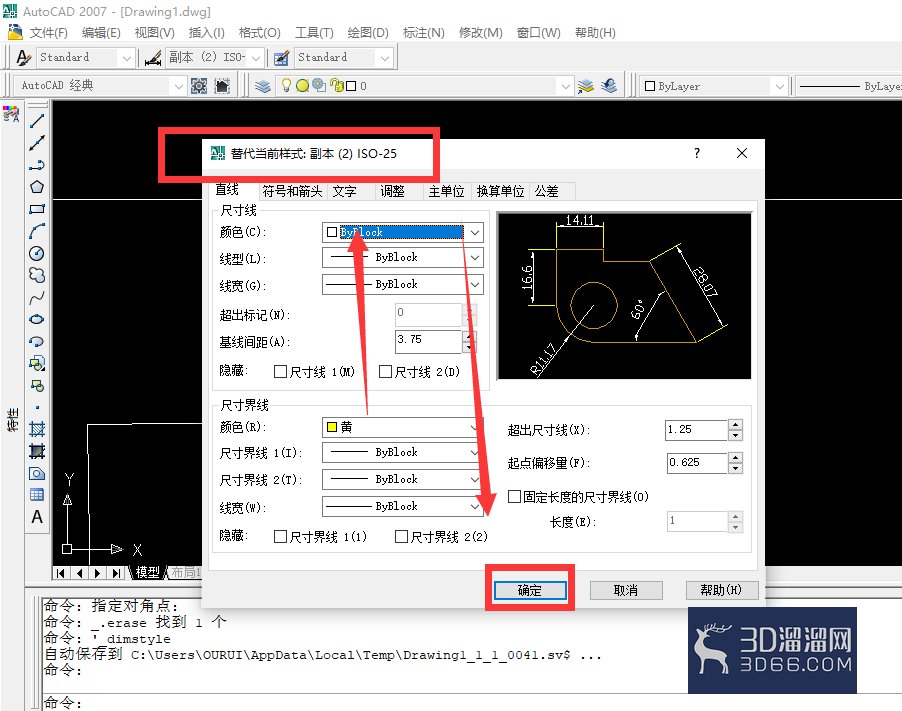
Task: Open the Text Style manager icon
Action: (x=23, y=58)
